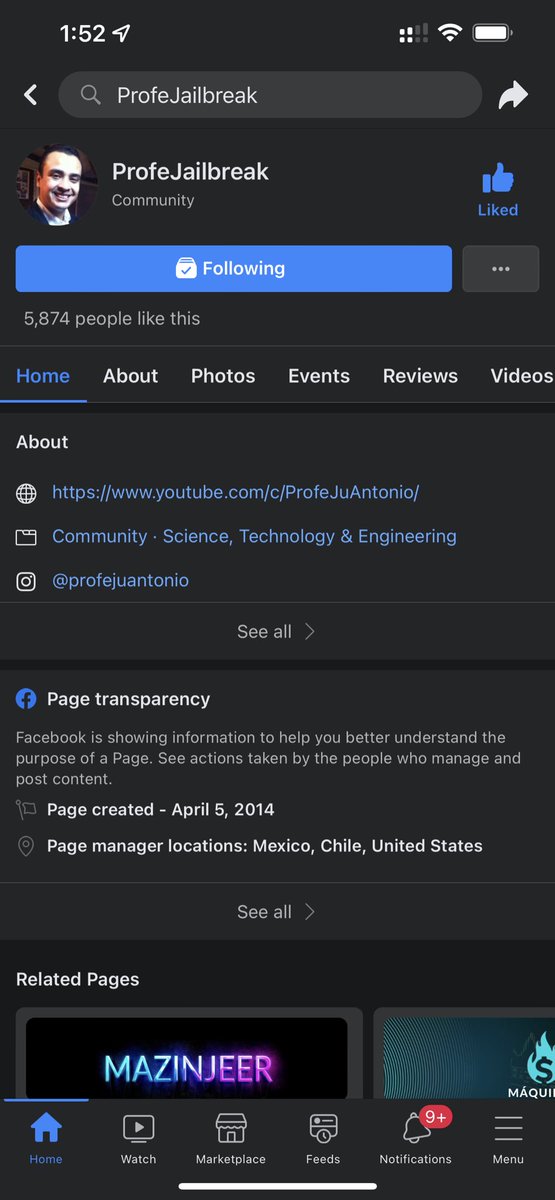Tap the share arrow icon

click(513, 96)
